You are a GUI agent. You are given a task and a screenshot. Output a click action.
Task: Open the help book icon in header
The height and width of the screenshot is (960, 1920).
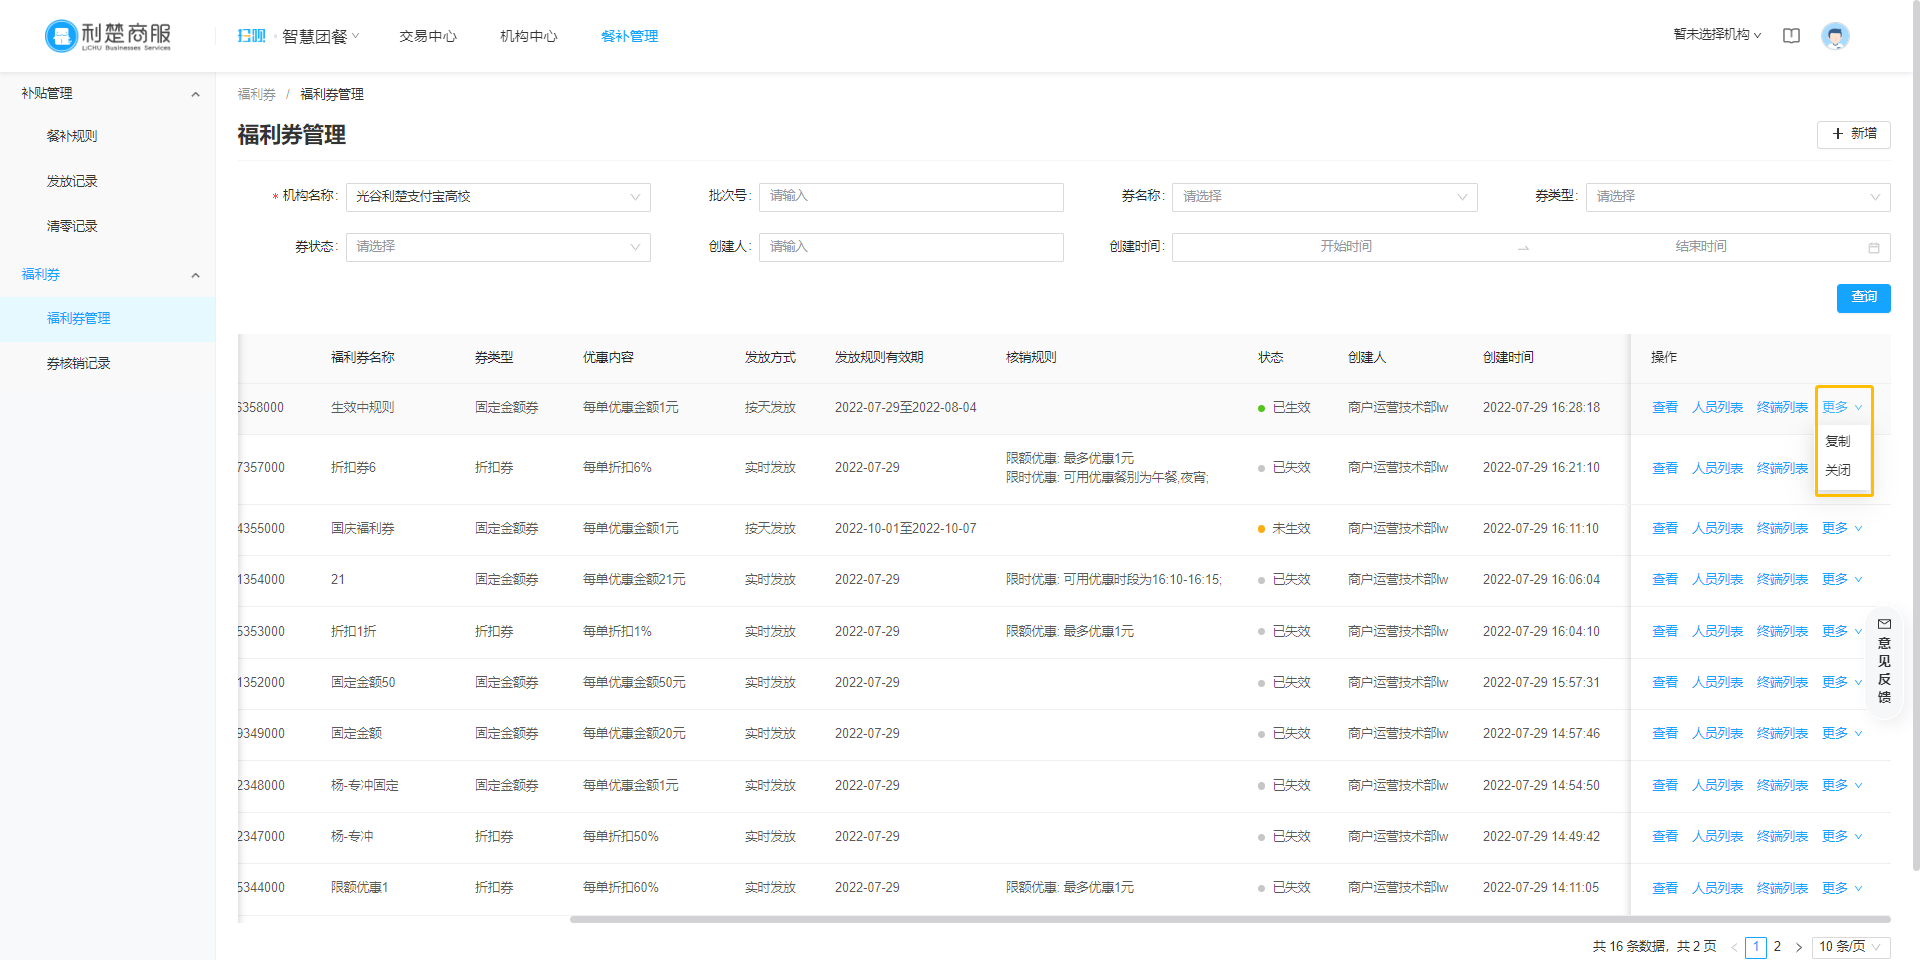point(1791,36)
